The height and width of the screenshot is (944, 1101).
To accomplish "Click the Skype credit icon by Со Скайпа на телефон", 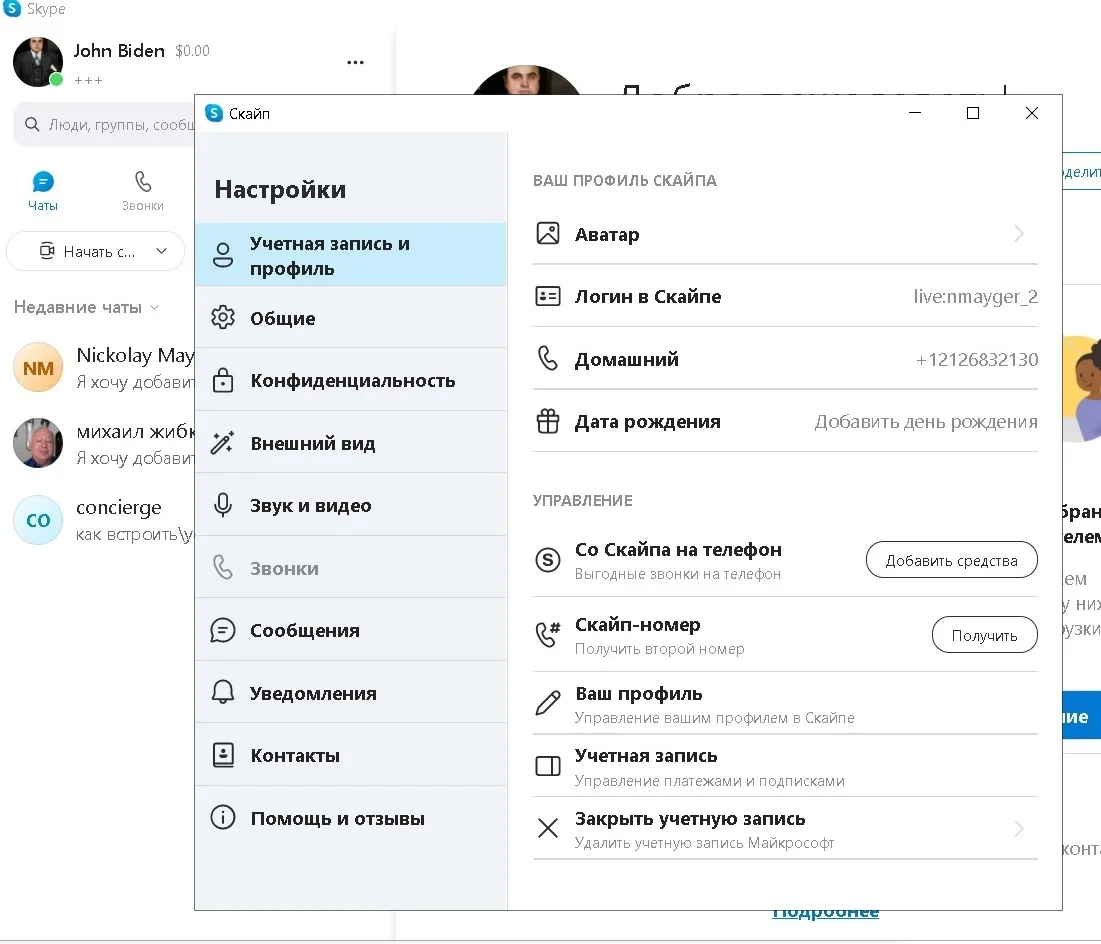I will (548, 560).
